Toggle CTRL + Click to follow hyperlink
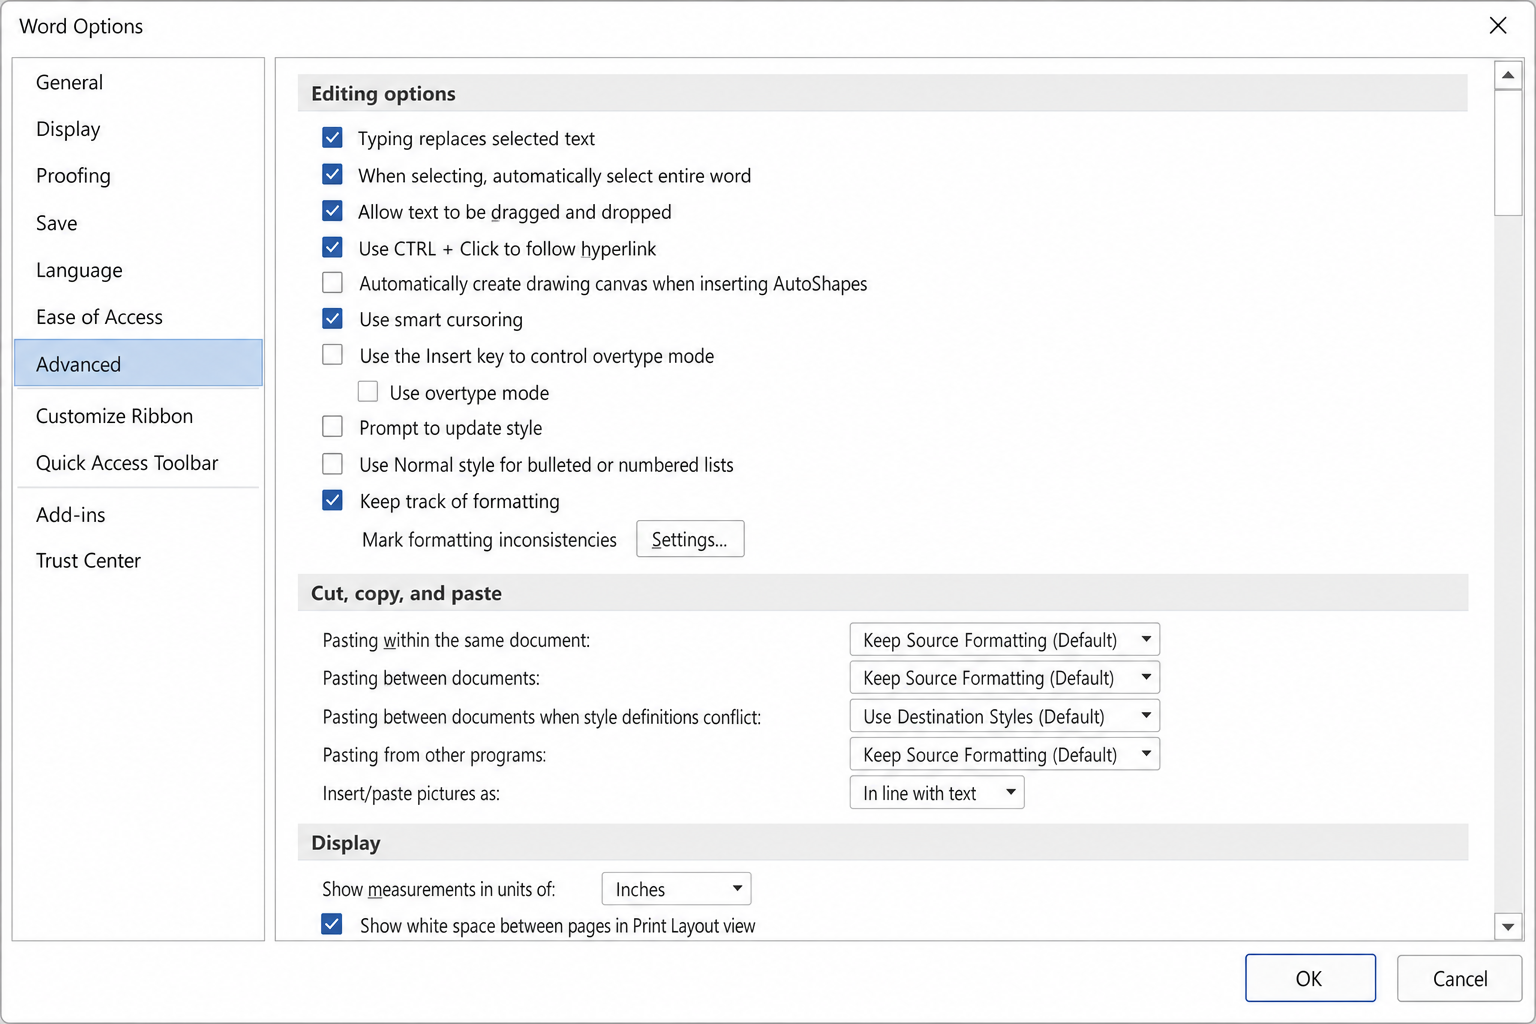This screenshot has height=1024, width=1536. [333, 247]
